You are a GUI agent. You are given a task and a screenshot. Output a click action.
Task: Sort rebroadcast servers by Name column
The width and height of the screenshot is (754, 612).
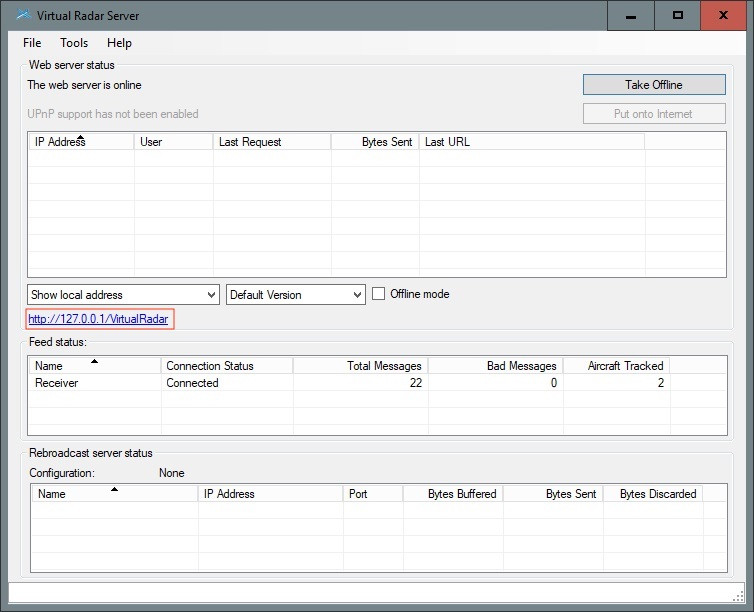coord(114,494)
